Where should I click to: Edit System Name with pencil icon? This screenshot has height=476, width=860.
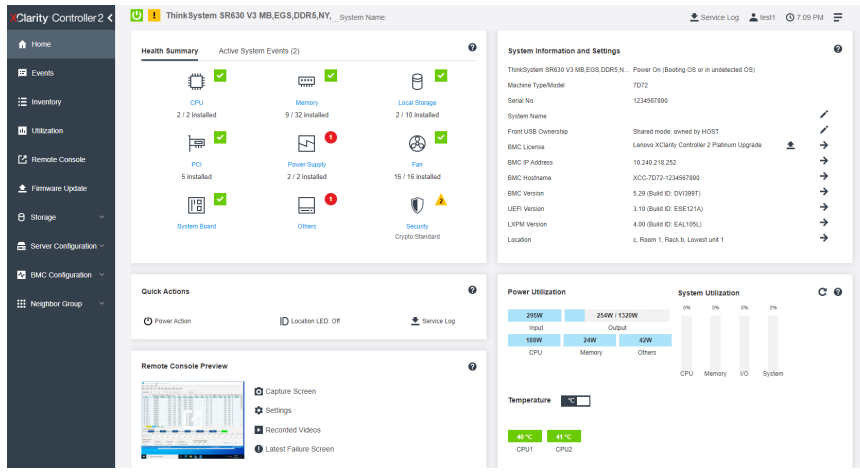click(x=824, y=115)
